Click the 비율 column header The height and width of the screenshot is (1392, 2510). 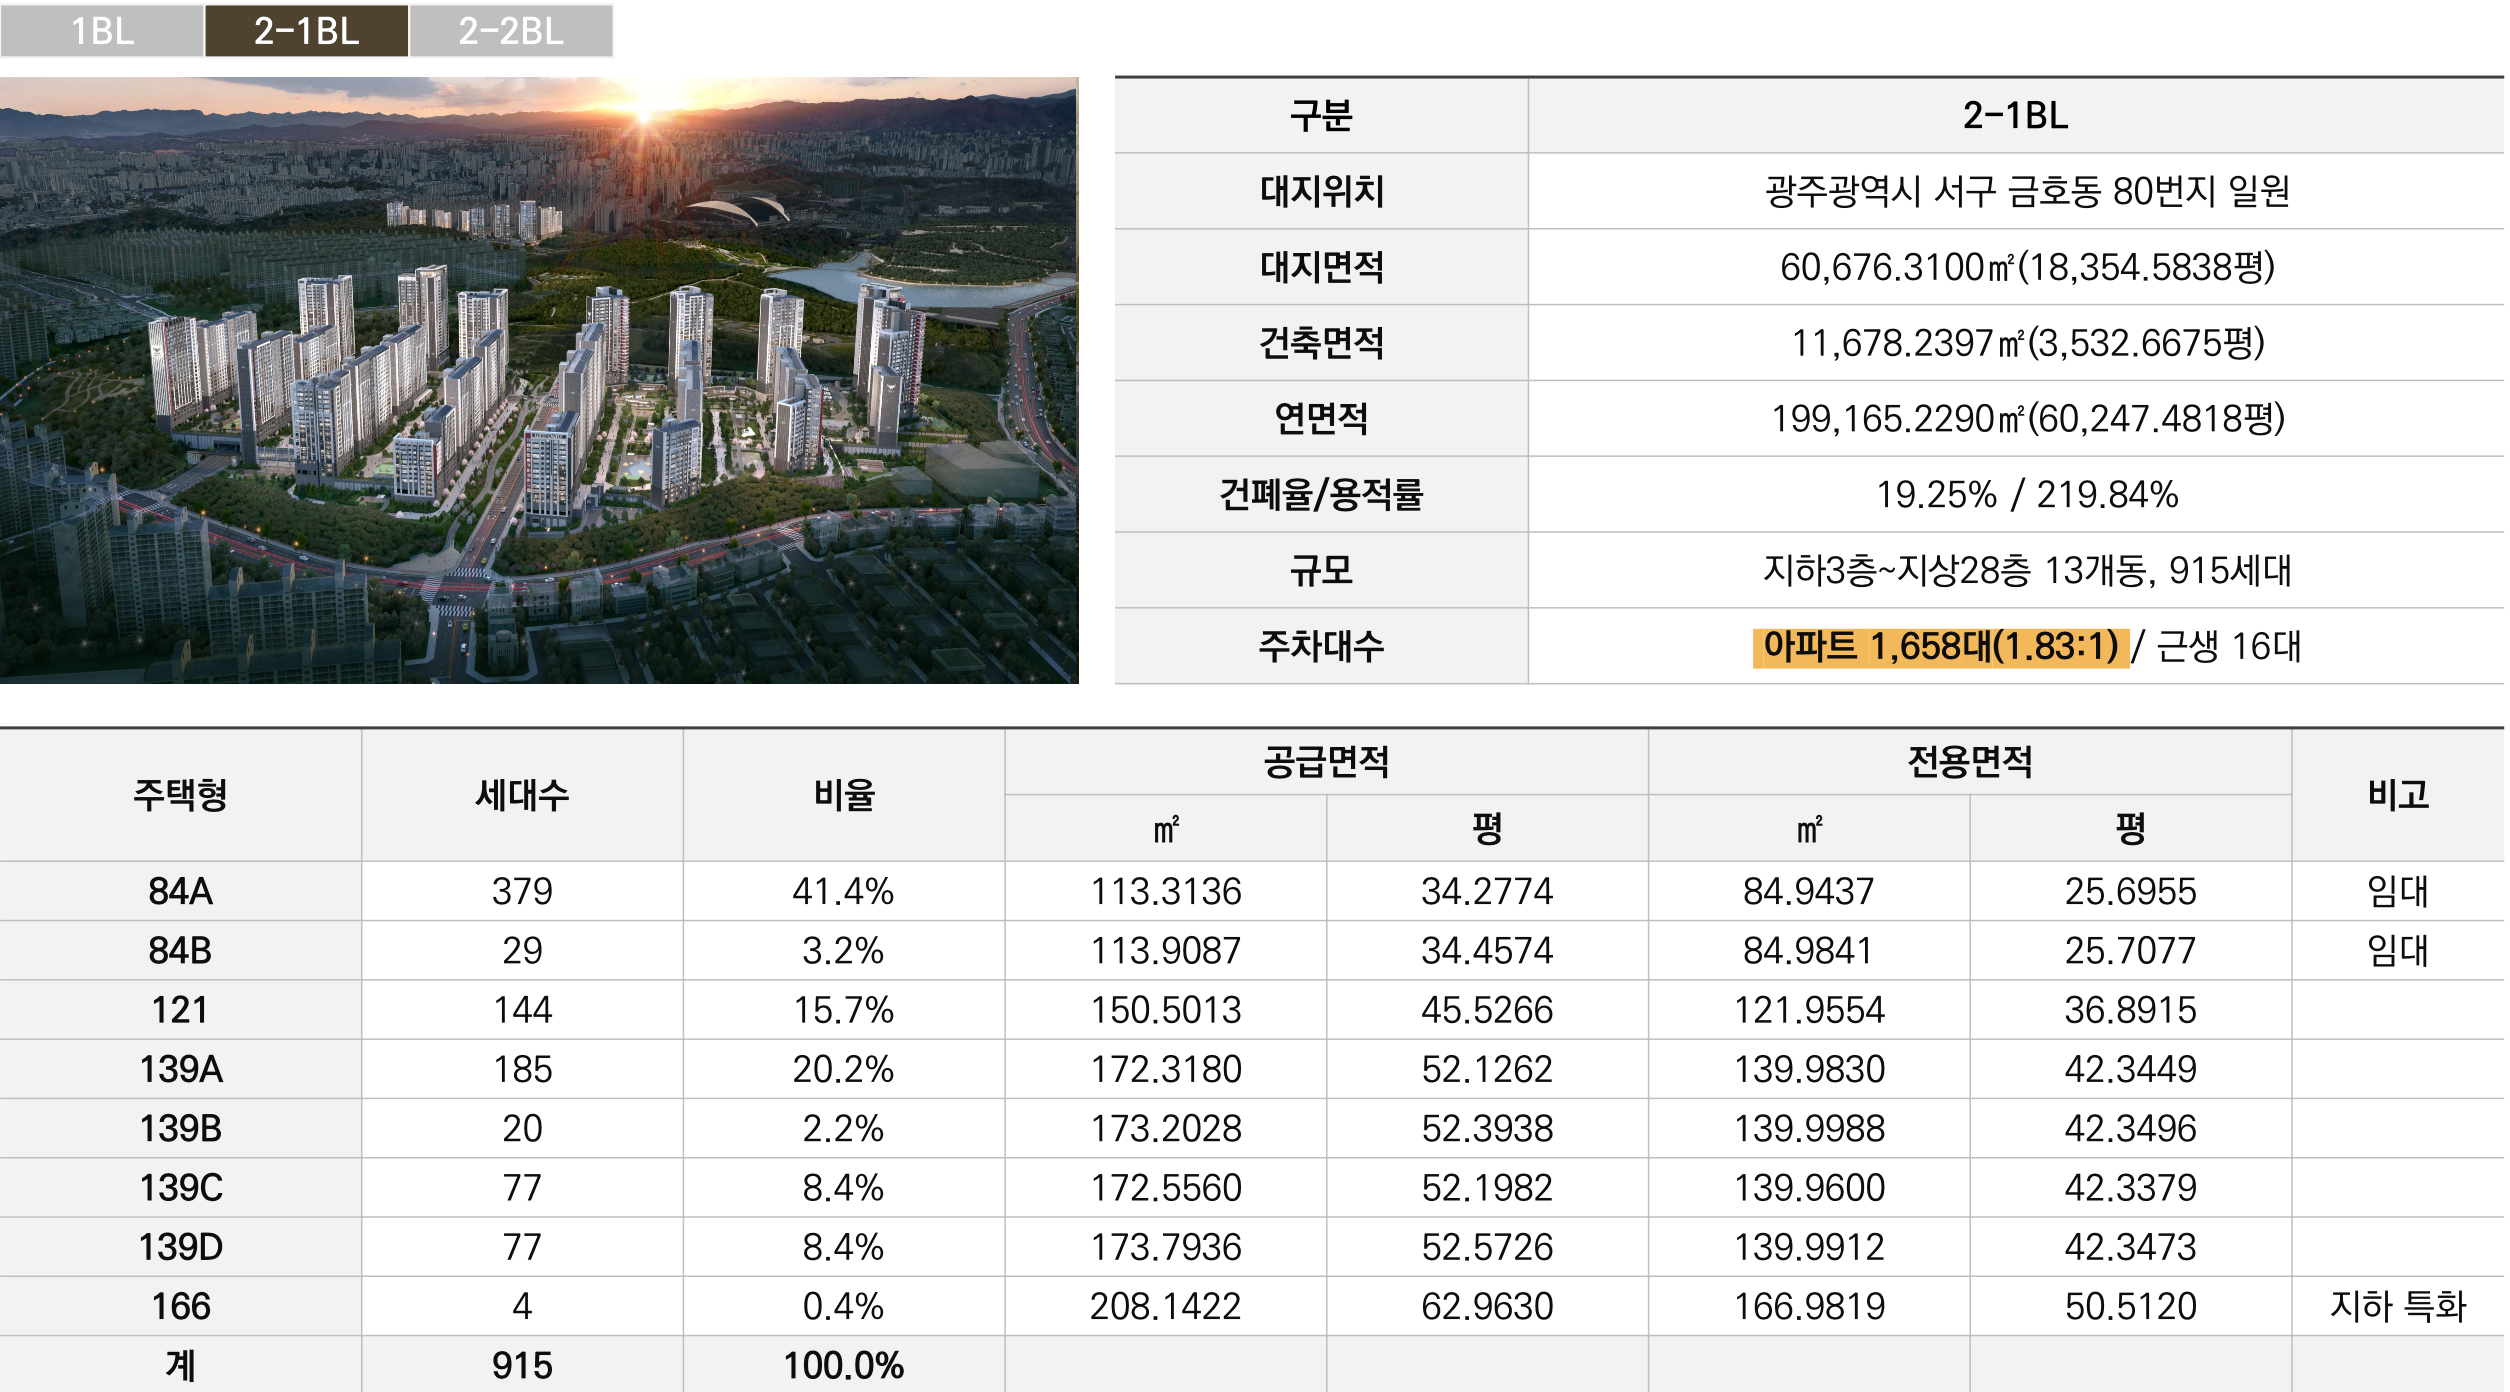(x=843, y=795)
